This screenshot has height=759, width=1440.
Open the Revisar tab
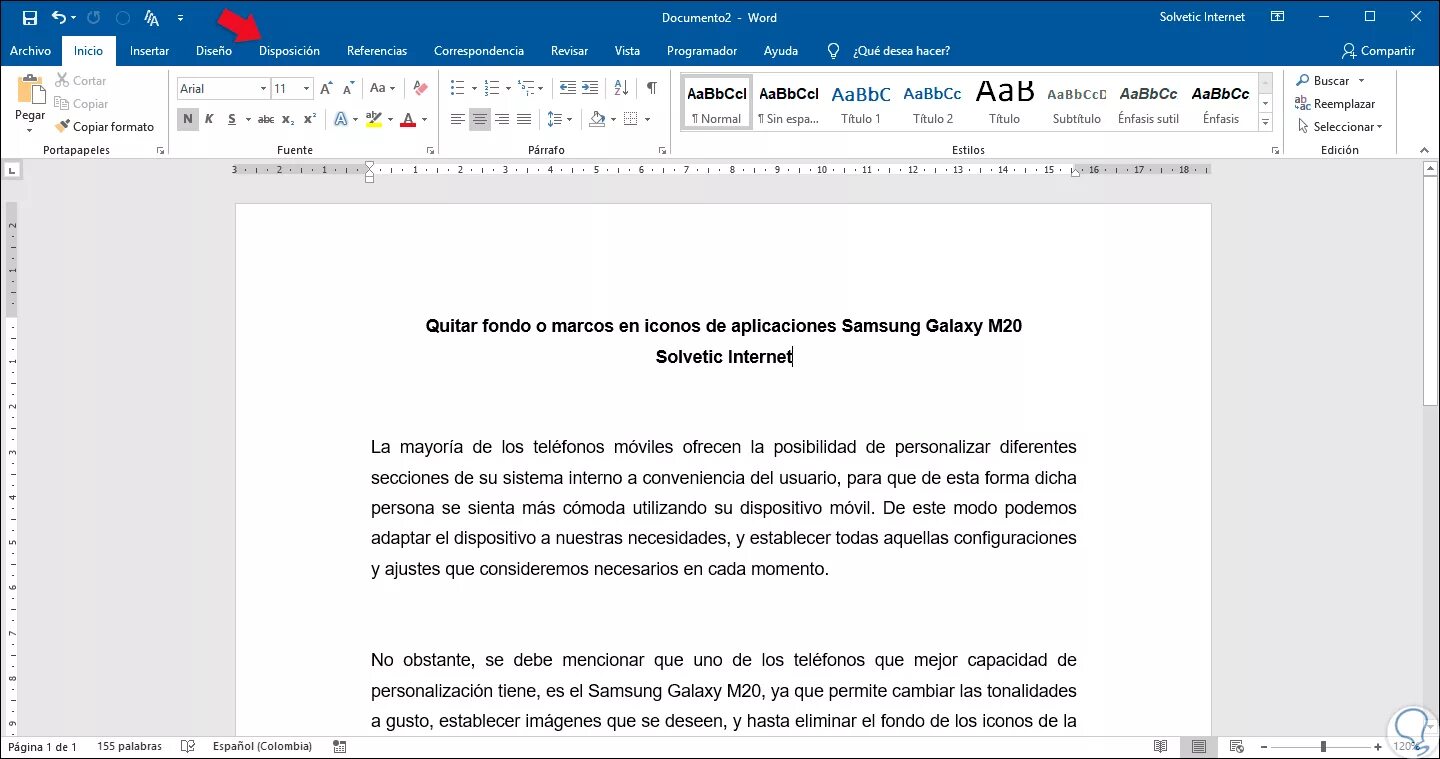(x=569, y=51)
